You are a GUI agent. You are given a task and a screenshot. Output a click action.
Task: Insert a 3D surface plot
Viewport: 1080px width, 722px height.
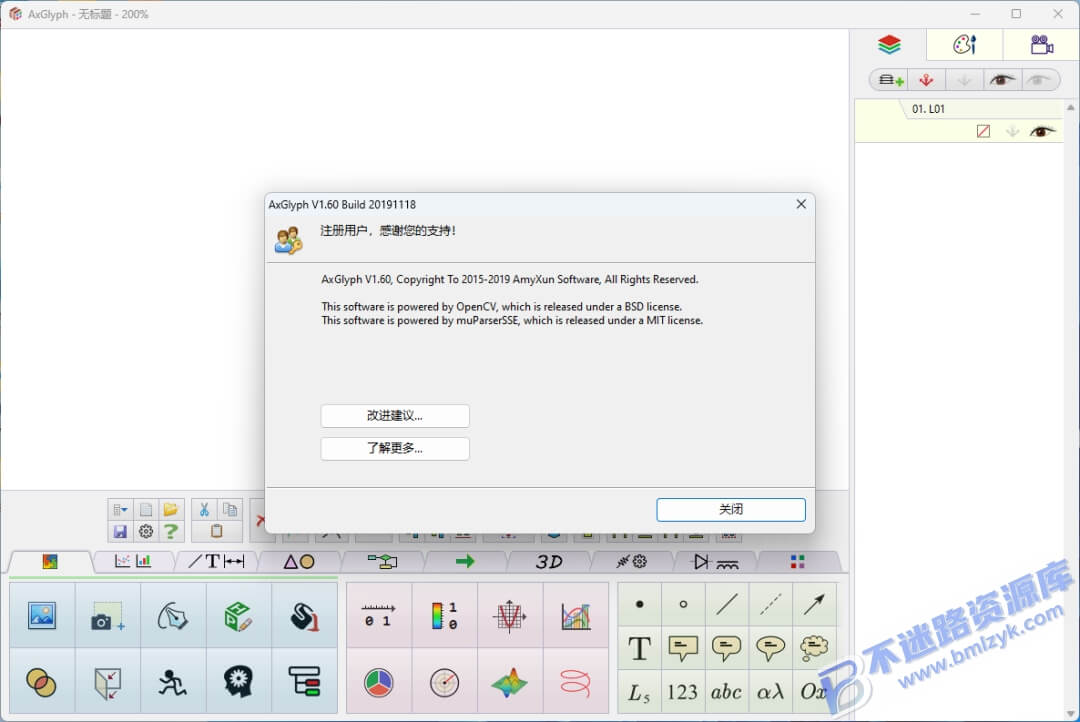[x=510, y=681]
